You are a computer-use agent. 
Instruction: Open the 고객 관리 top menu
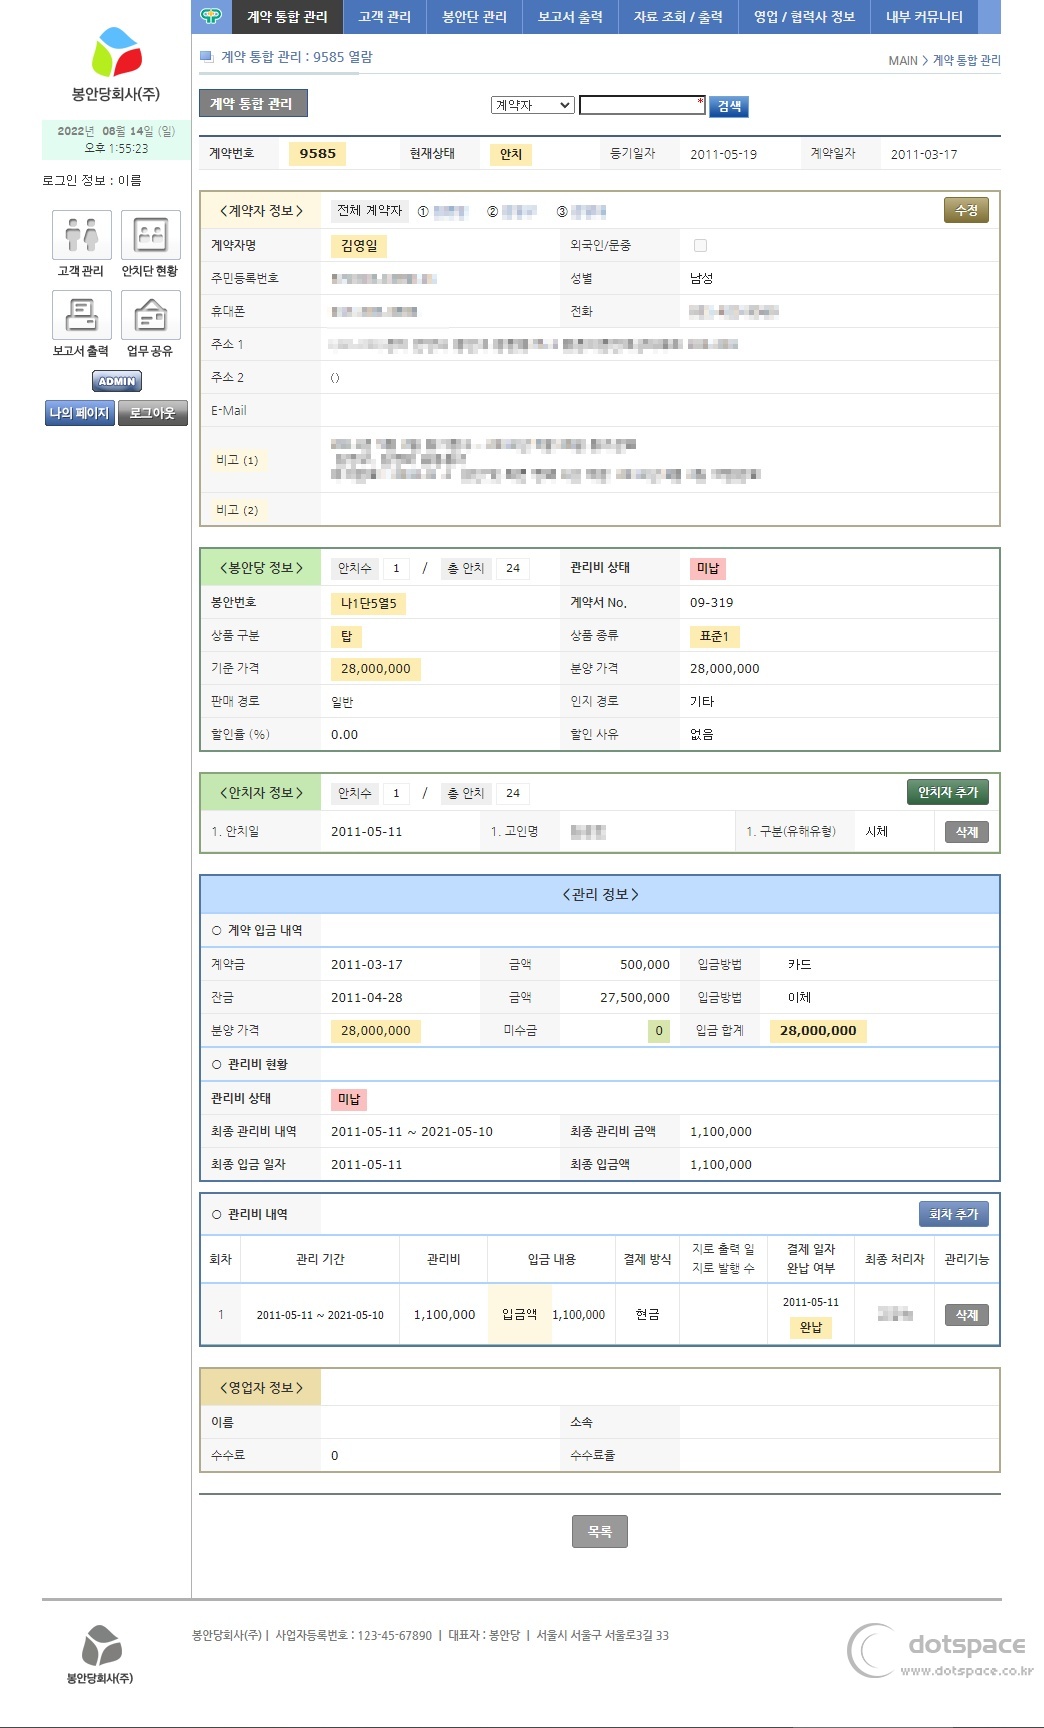tap(384, 17)
